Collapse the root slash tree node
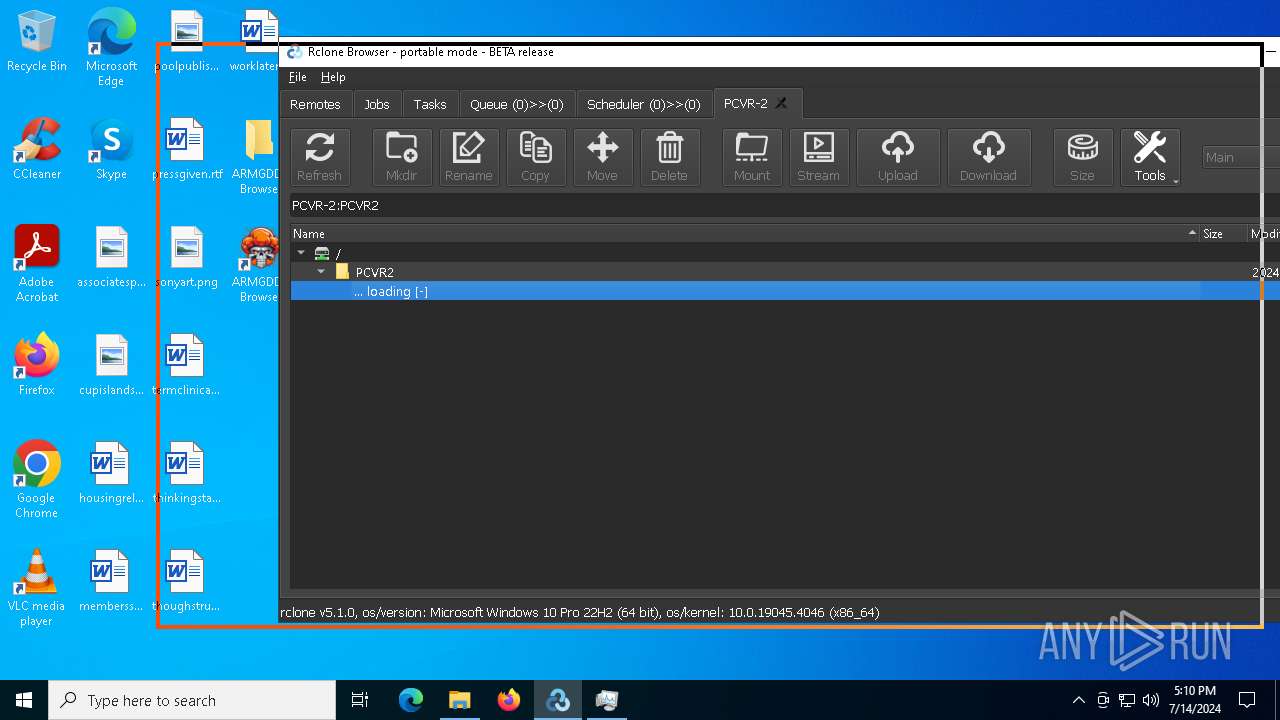 pyautogui.click(x=301, y=253)
